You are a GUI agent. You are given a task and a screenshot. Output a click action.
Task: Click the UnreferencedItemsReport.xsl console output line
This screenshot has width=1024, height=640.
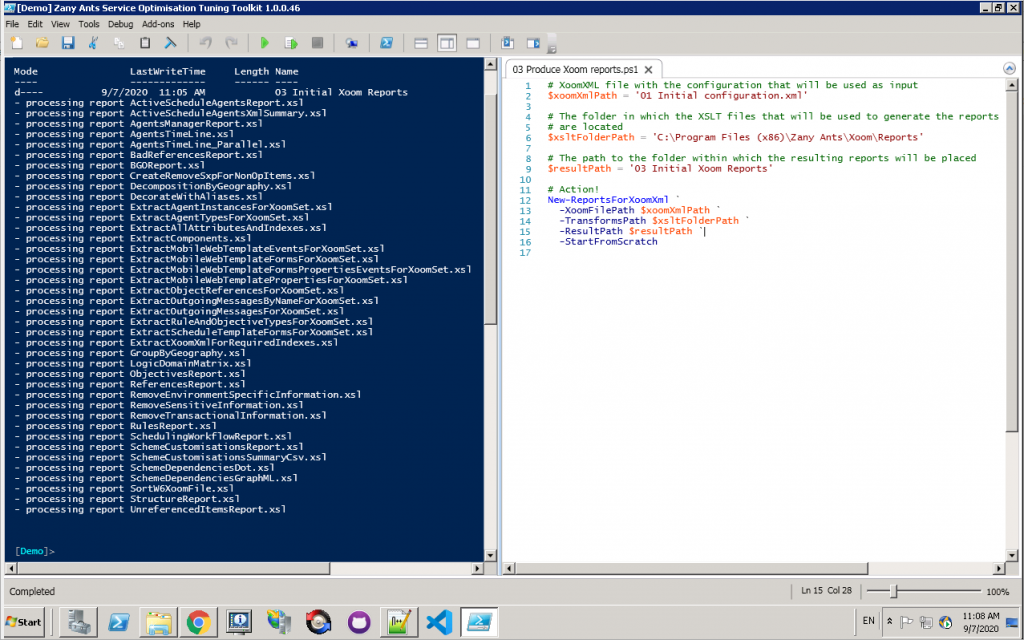point(150,509)
